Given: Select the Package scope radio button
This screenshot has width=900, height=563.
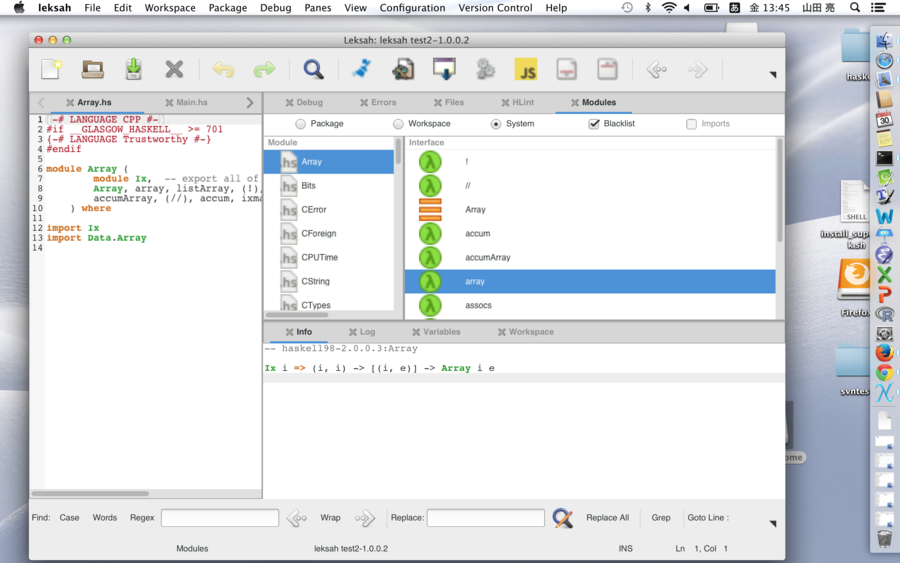Looking at the screenshot, I should coord(300,123).
